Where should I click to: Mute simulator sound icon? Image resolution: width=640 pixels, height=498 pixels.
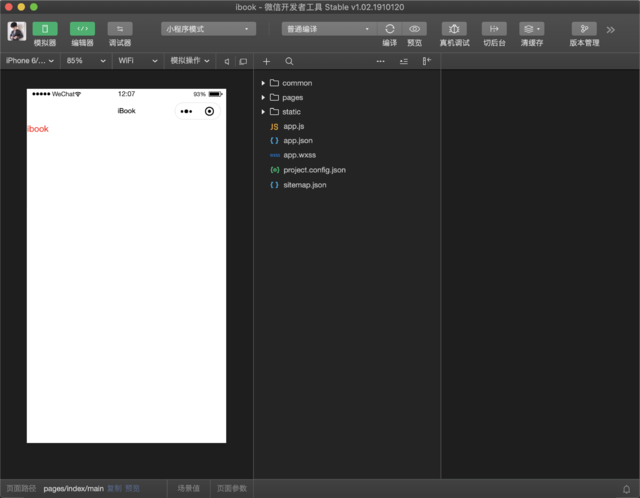pyautogui.click(x=227, y=62)
